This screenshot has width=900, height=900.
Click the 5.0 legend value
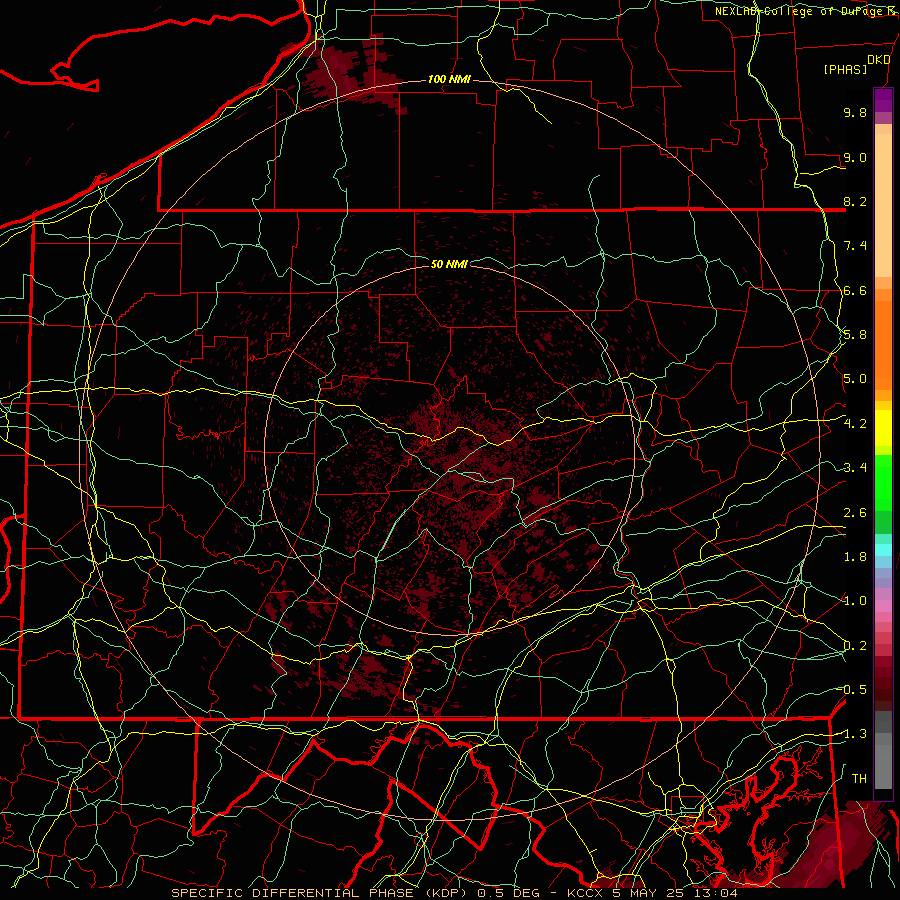[855, 379]
